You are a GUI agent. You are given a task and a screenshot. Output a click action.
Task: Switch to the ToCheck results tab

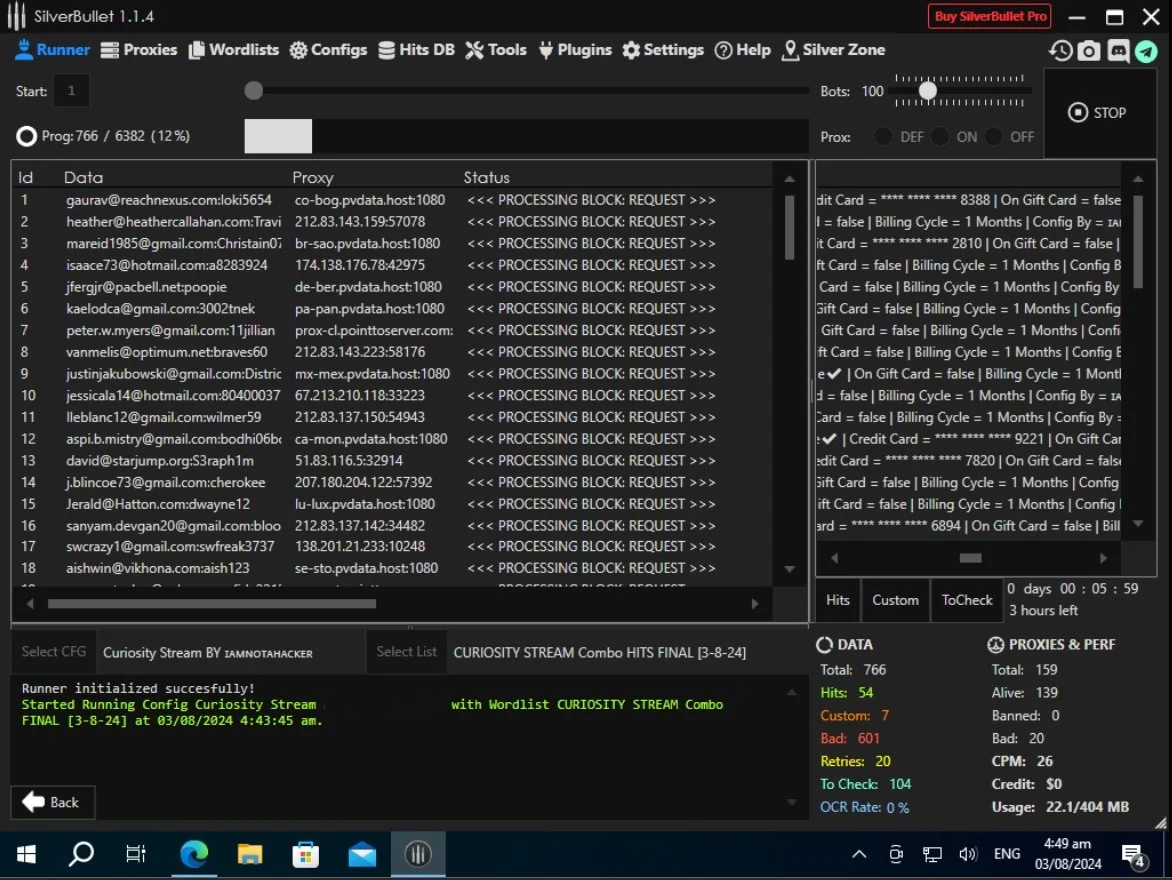coord(966,600)
